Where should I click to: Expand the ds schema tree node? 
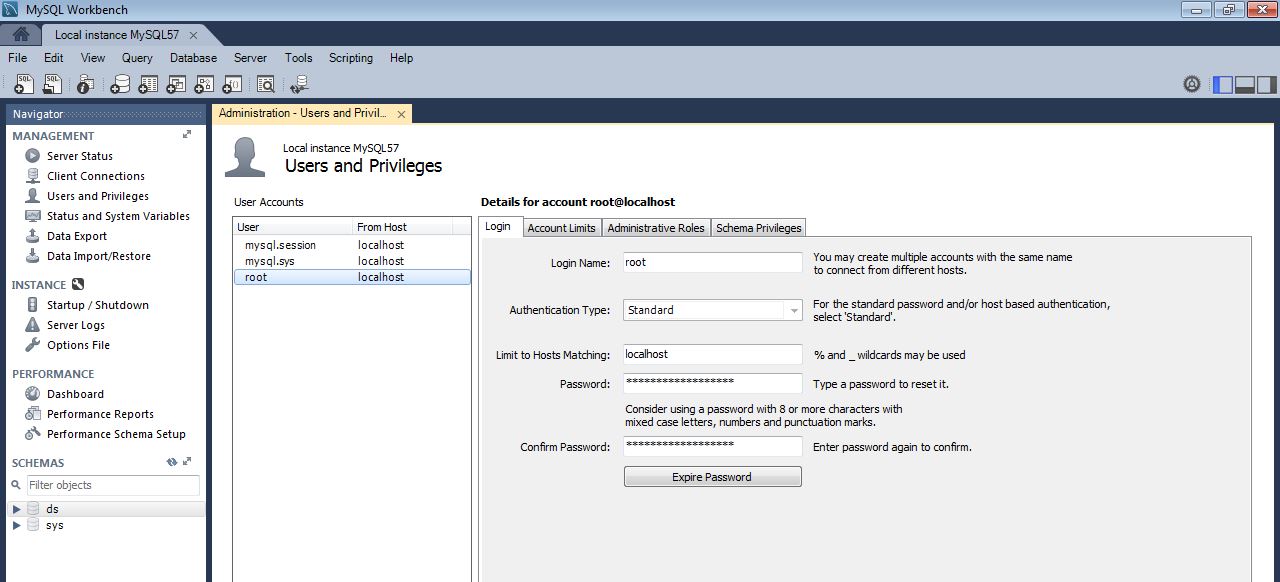pyautogui.click(x=16, y=509)
